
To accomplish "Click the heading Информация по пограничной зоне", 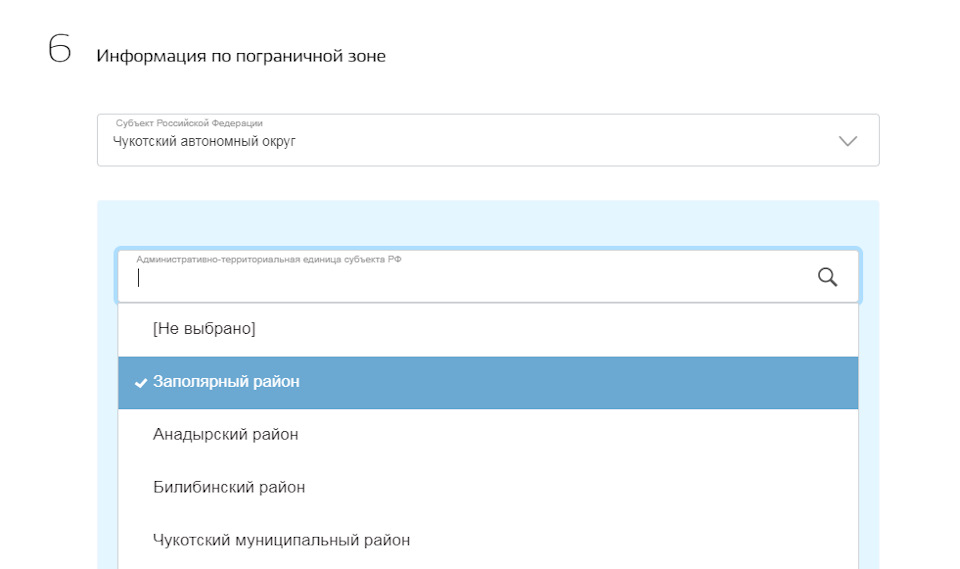I will 241,56.
